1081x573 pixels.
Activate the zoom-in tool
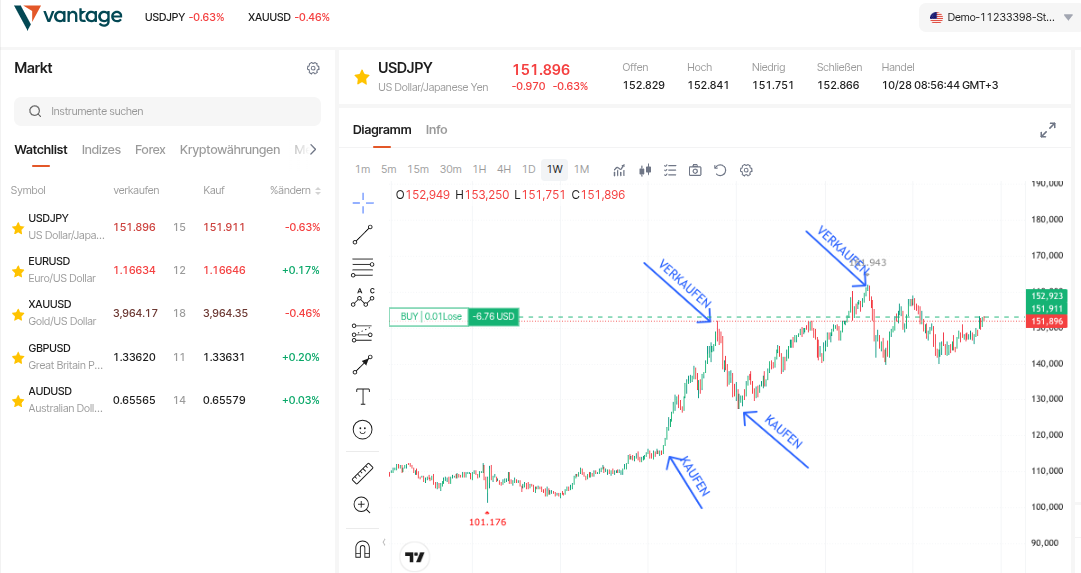363,505
